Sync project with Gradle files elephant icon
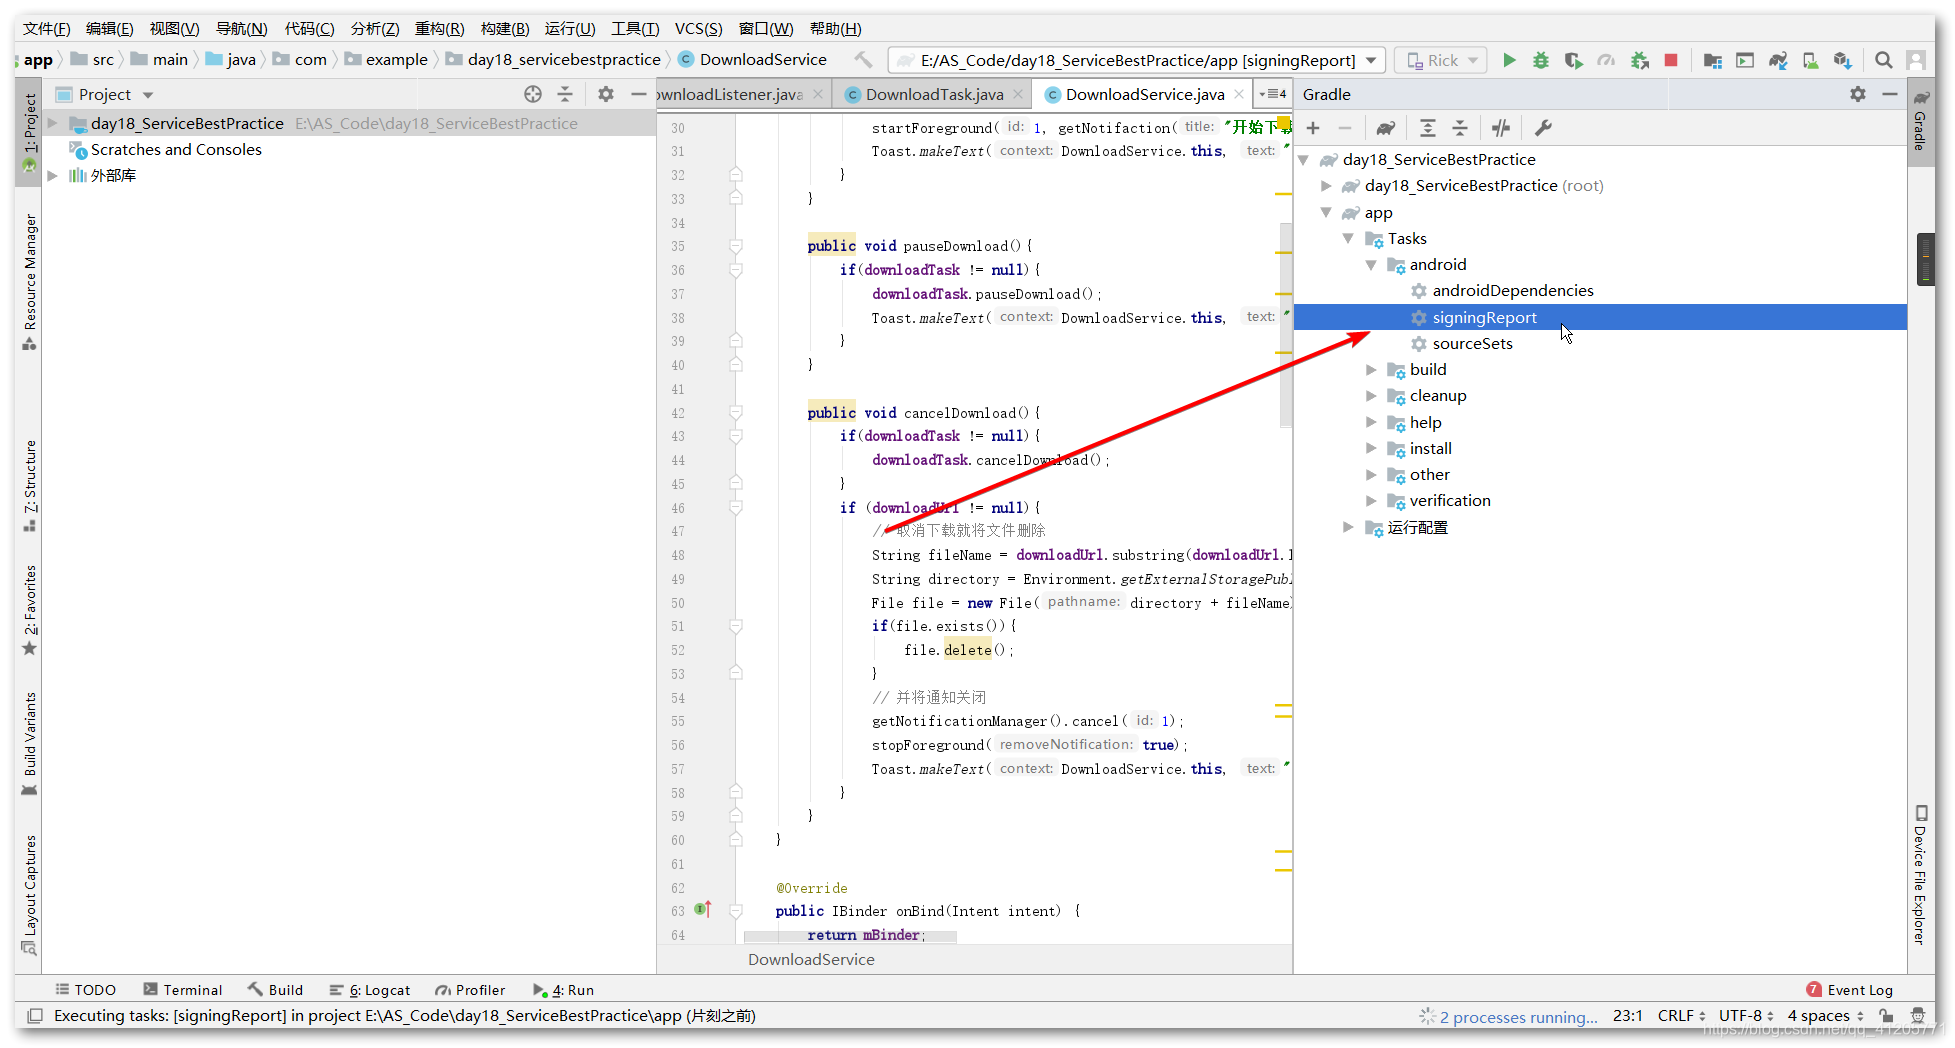The height and width of the screenshot is (1048, 1955). (1778, 60)
